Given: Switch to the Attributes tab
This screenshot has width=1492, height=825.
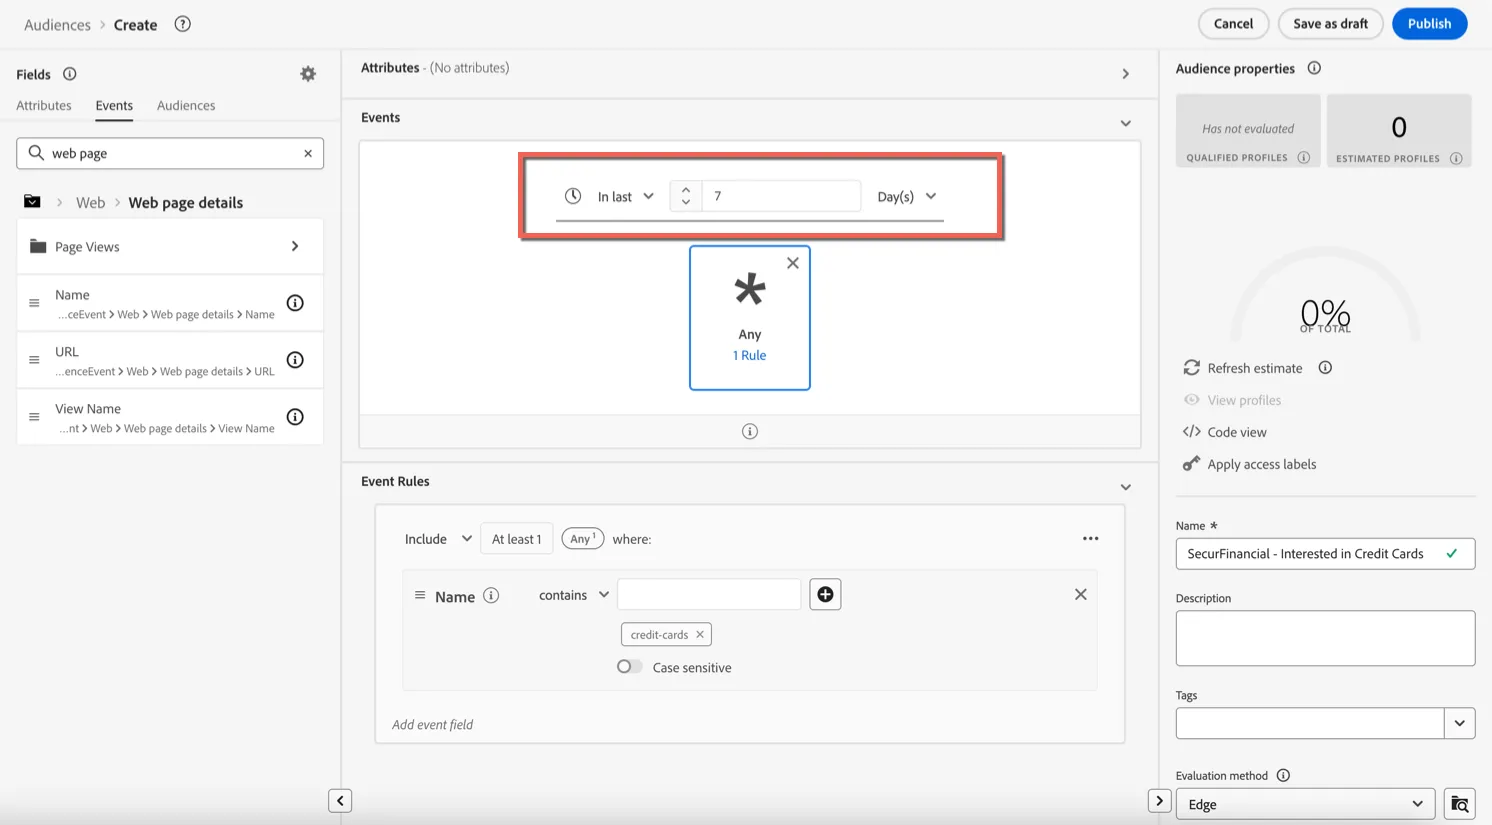Looking at the screenshot, I should coord(44,105).
